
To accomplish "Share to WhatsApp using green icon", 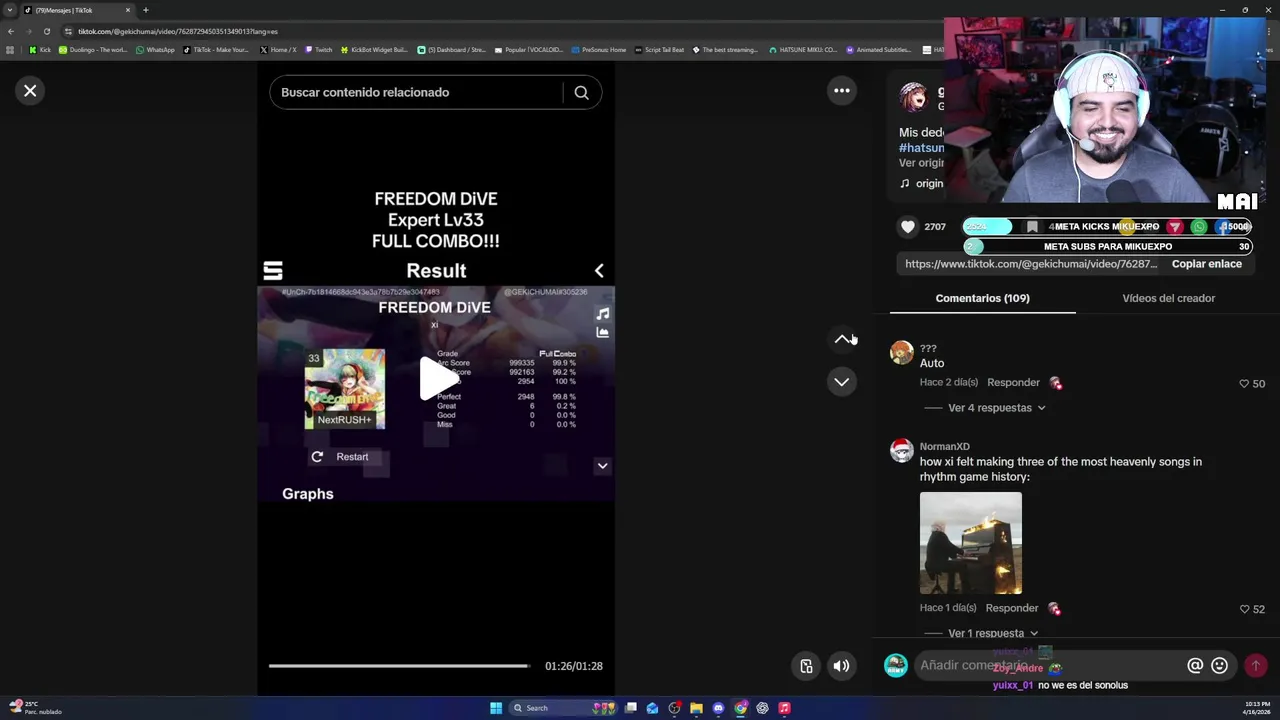I will tap(1199, 227).
